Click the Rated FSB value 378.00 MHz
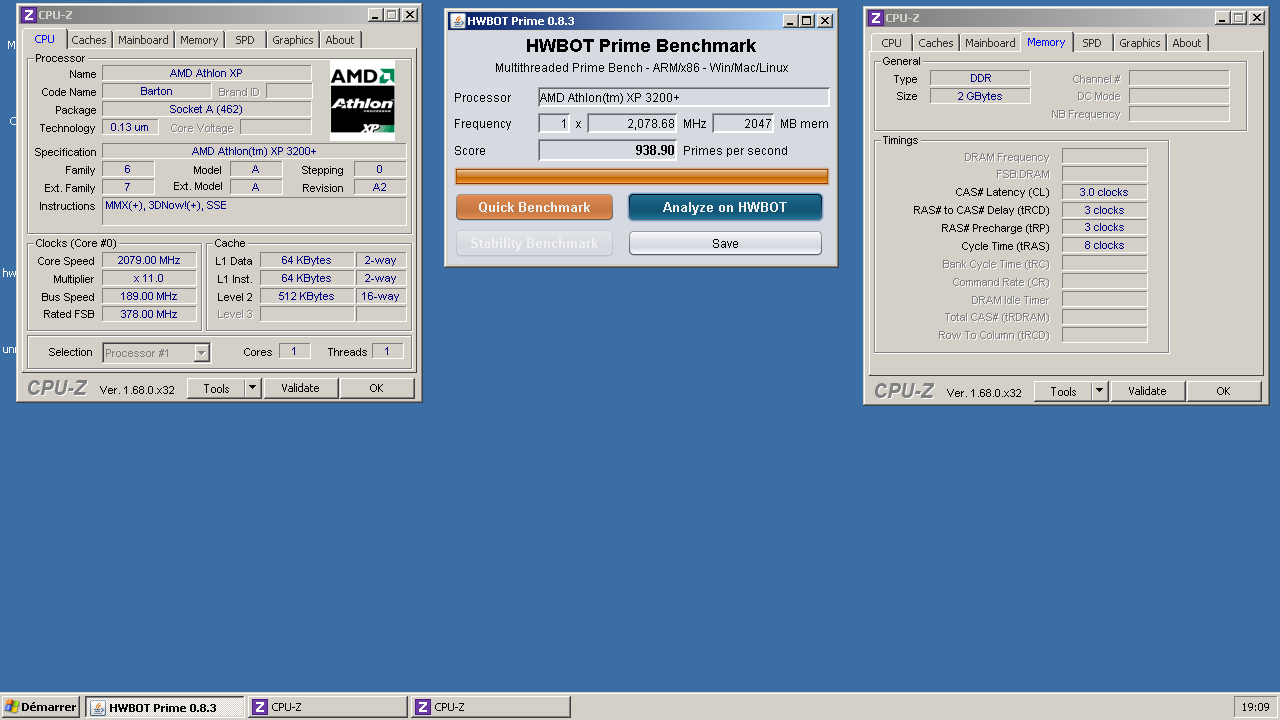Viewport: 1280px width, 720px height. [x=148, y=314]
